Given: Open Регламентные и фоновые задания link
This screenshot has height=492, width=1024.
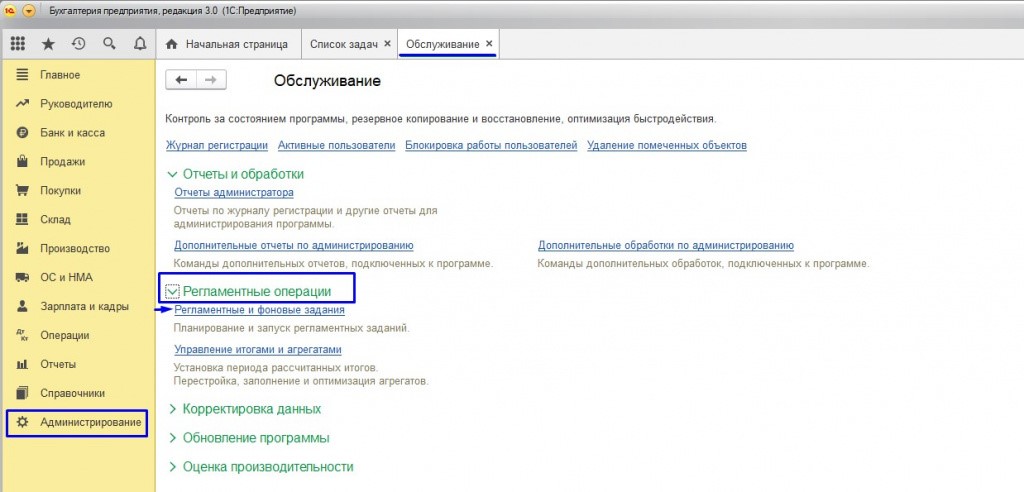Looking at the screenshot, I should coord(259,310).
